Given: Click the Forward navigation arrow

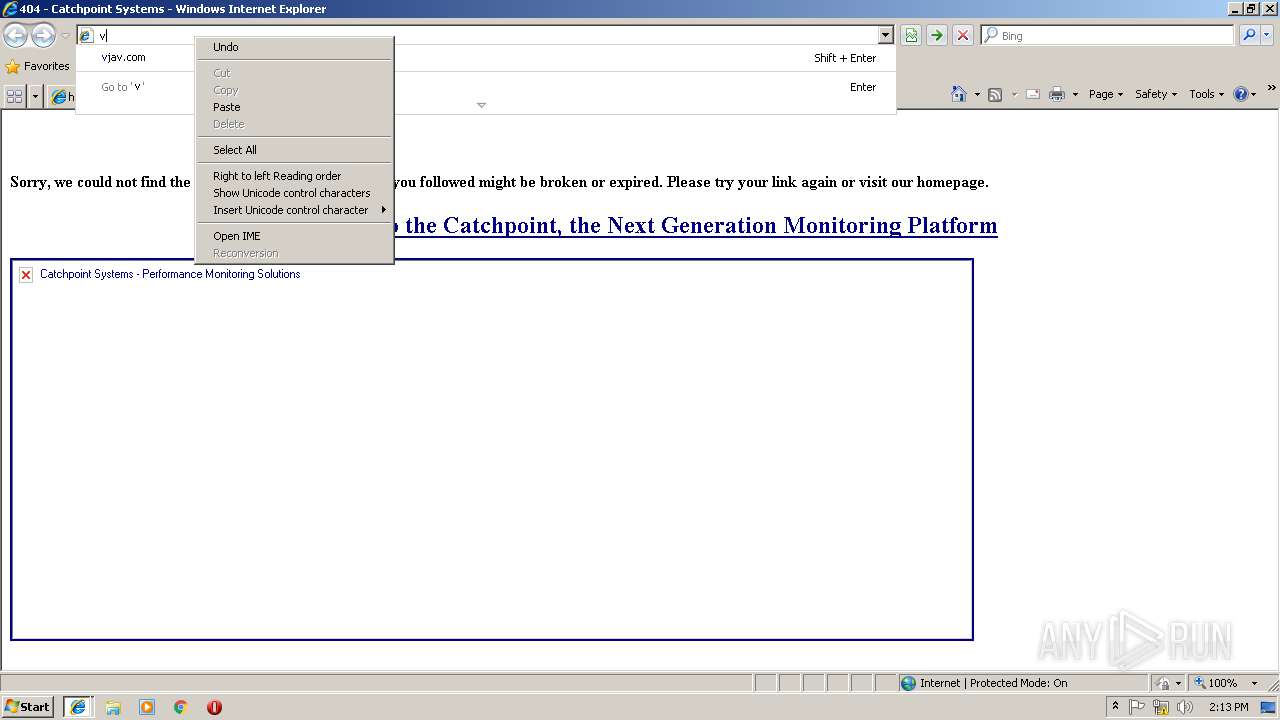Looking at the screenshot, I should 43,36.
